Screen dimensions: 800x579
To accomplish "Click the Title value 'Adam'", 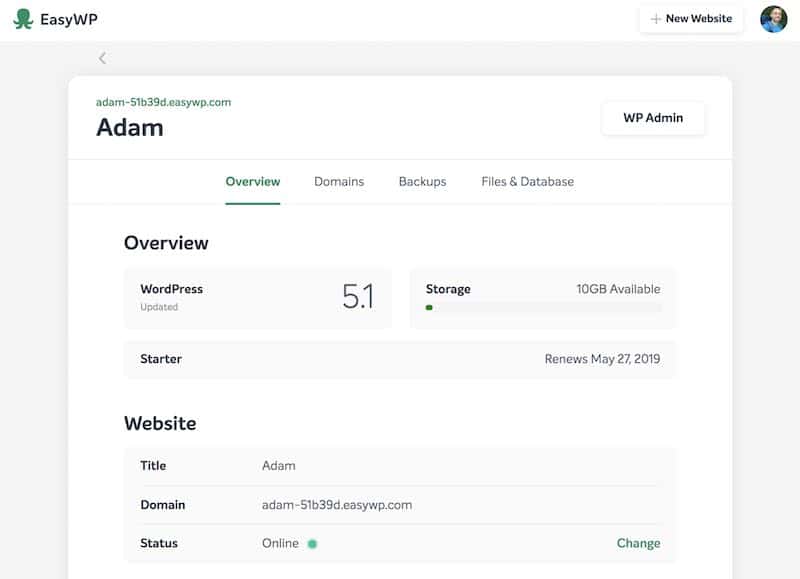I will coord(279,466).
